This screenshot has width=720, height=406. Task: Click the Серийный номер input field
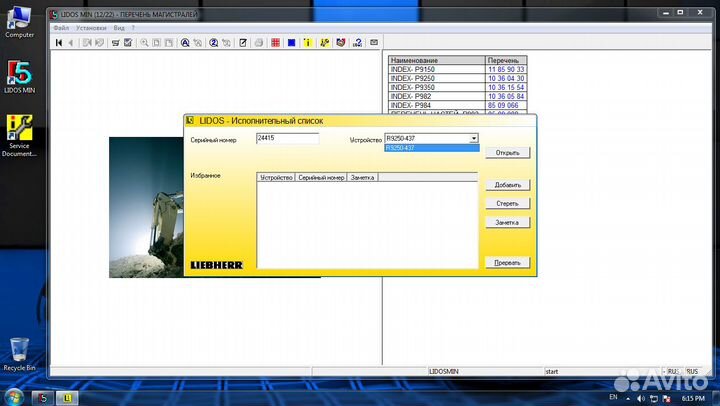pyautogui.click(x=287, y=139)
